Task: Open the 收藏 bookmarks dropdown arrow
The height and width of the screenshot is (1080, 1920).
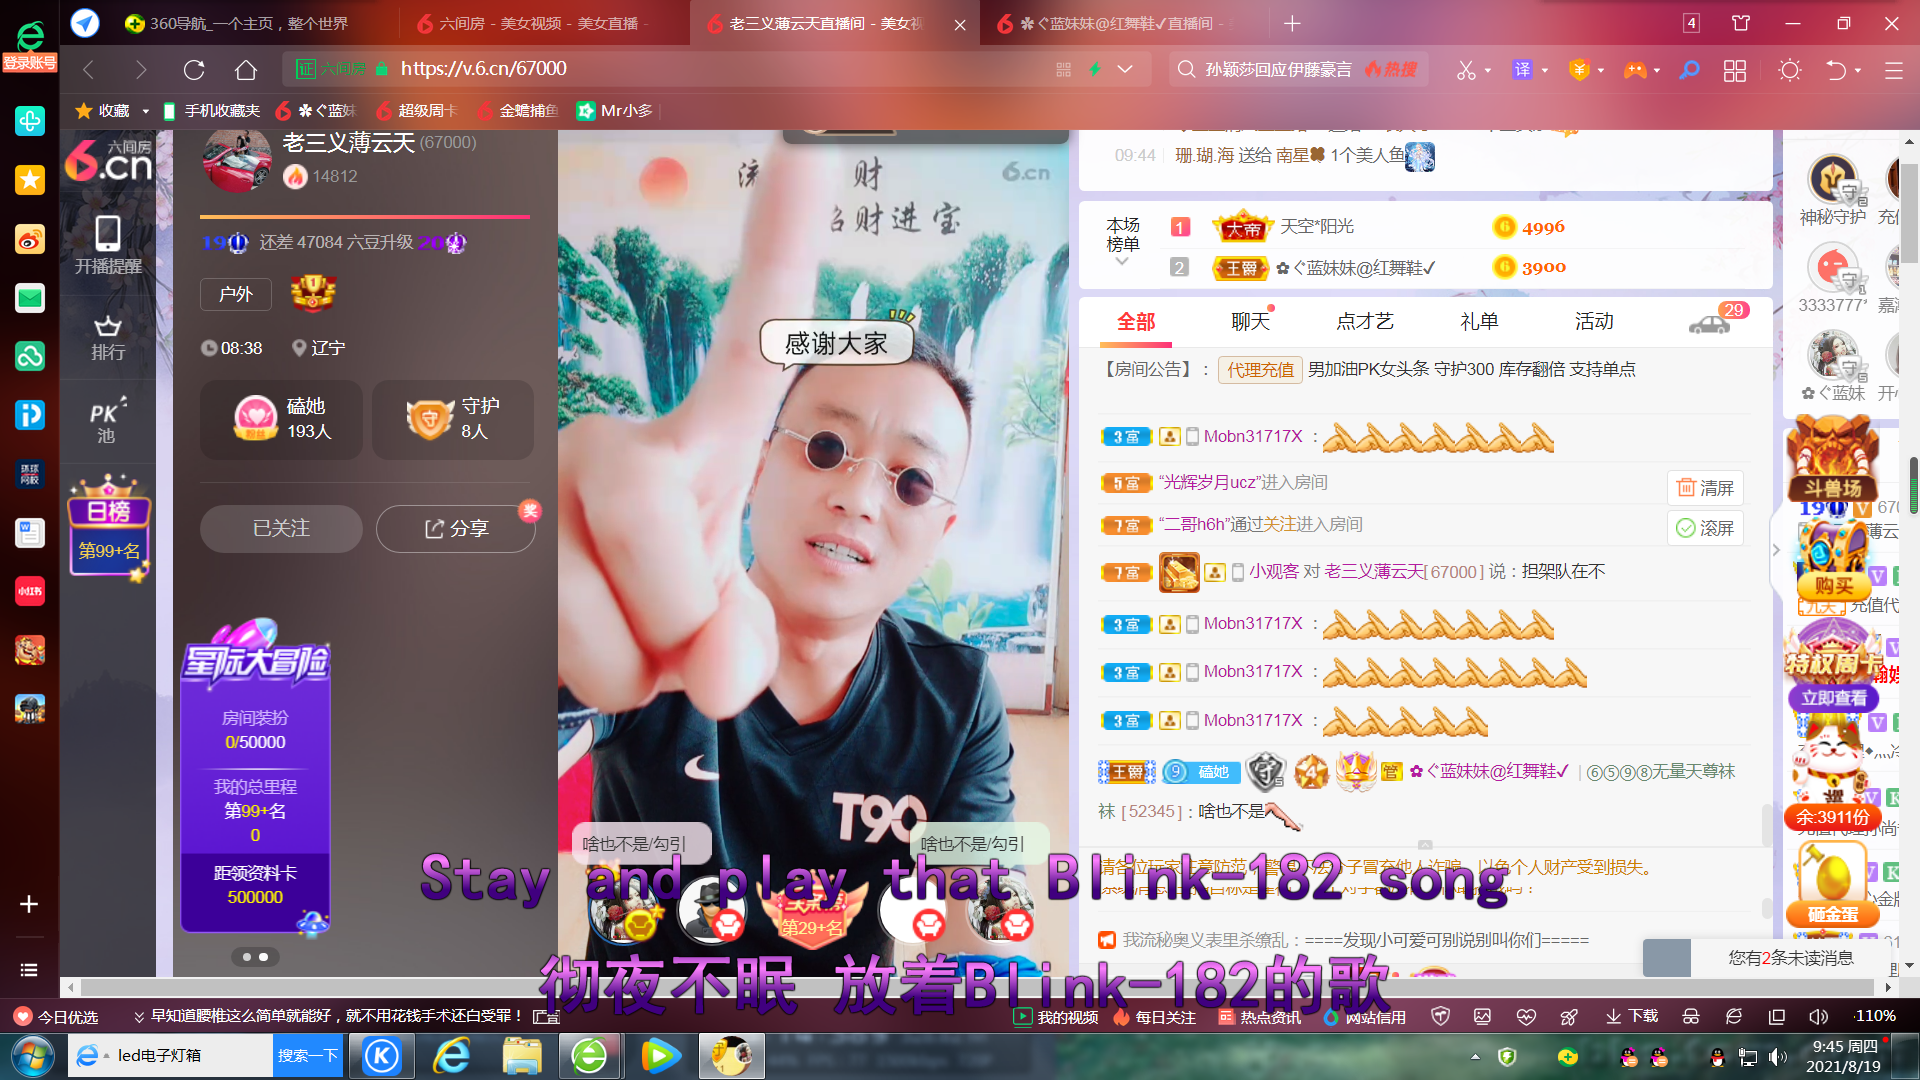Action: [x=145, y=111]
